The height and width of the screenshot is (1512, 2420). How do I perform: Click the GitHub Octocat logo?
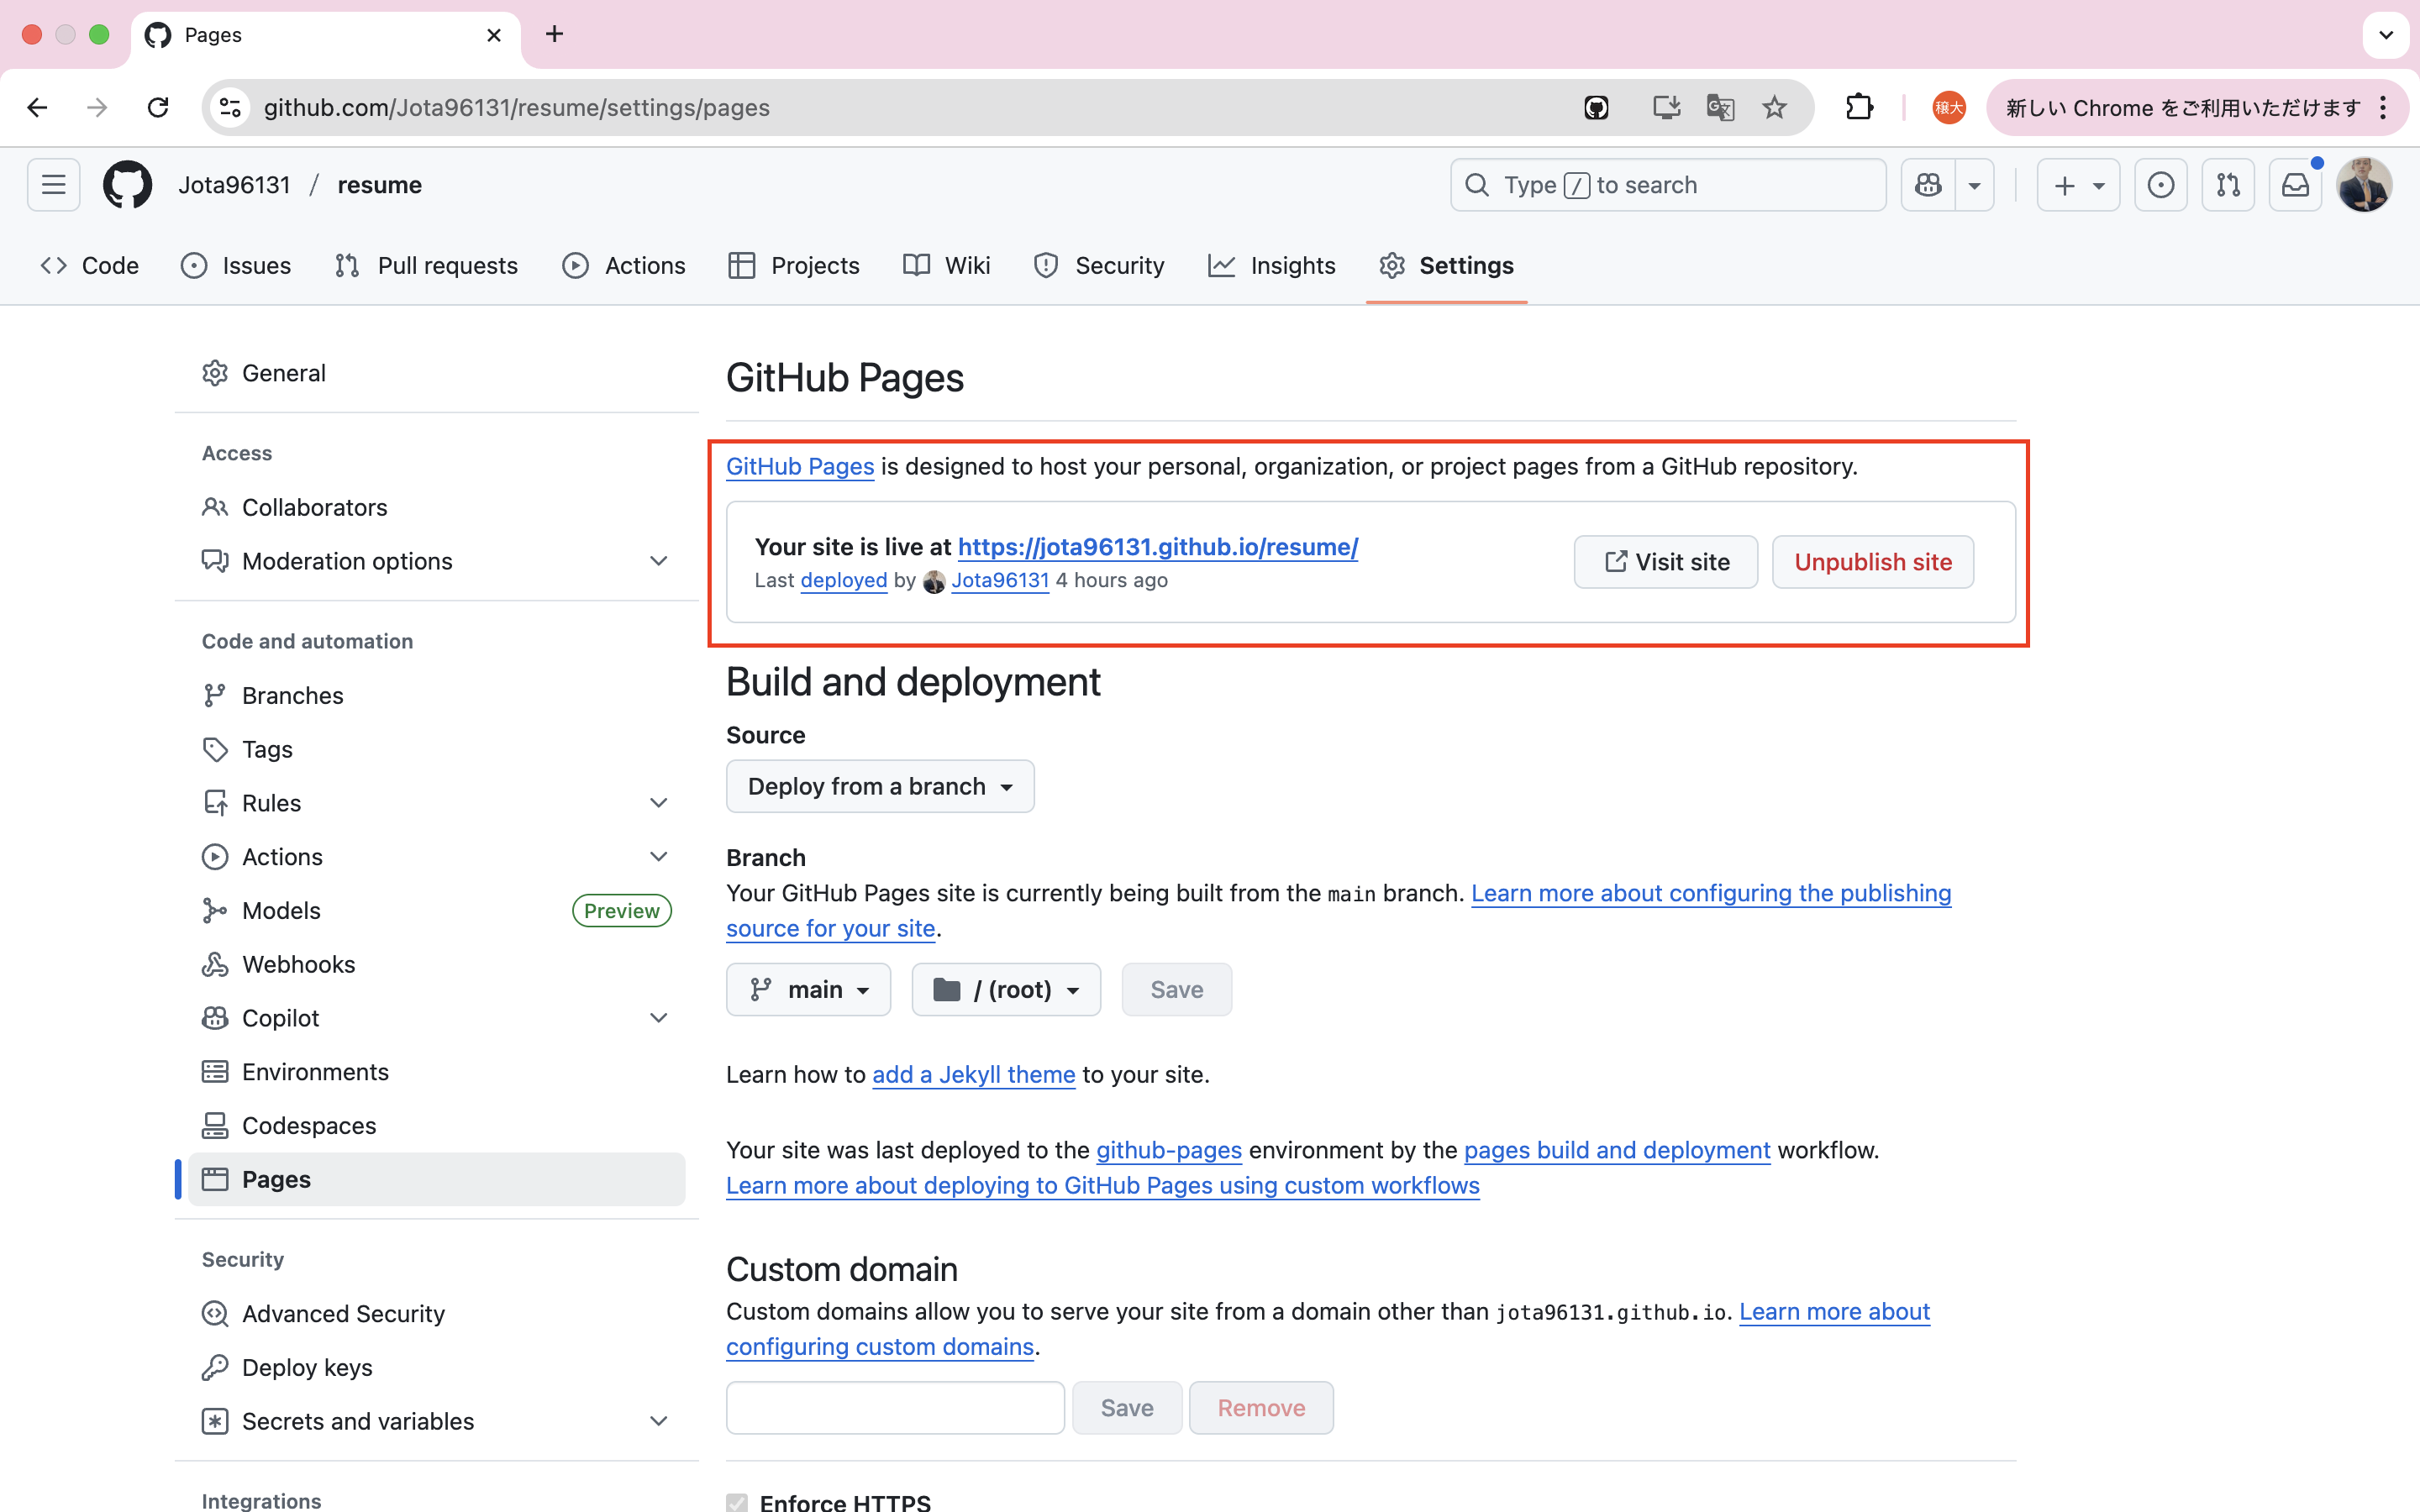(127, 185)
